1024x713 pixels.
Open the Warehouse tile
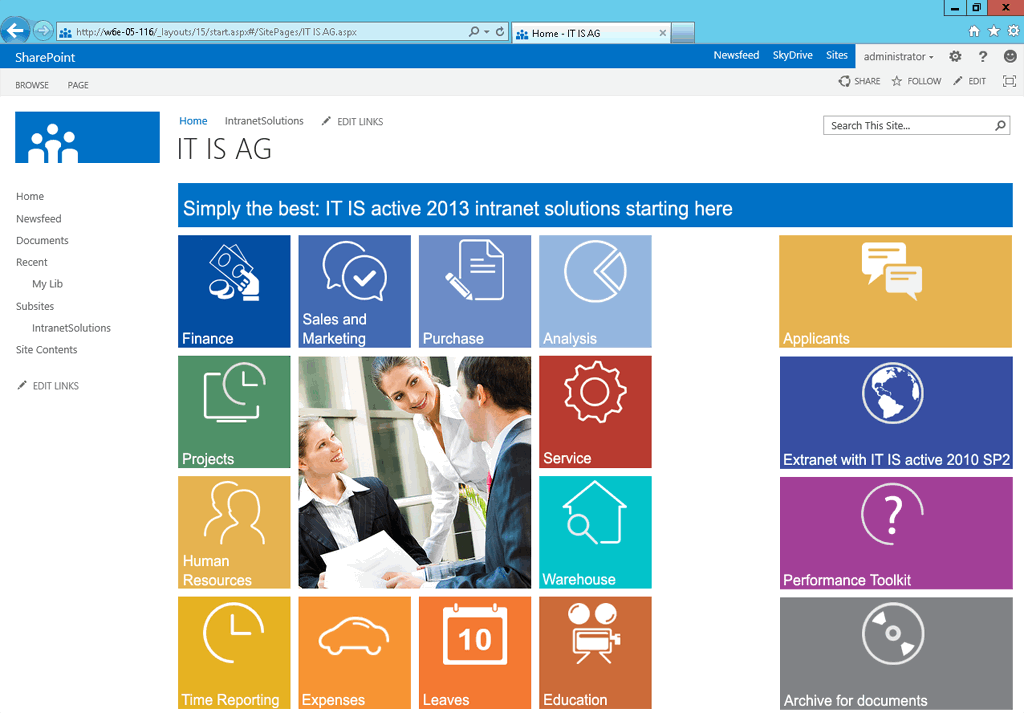tap(595, 532)
